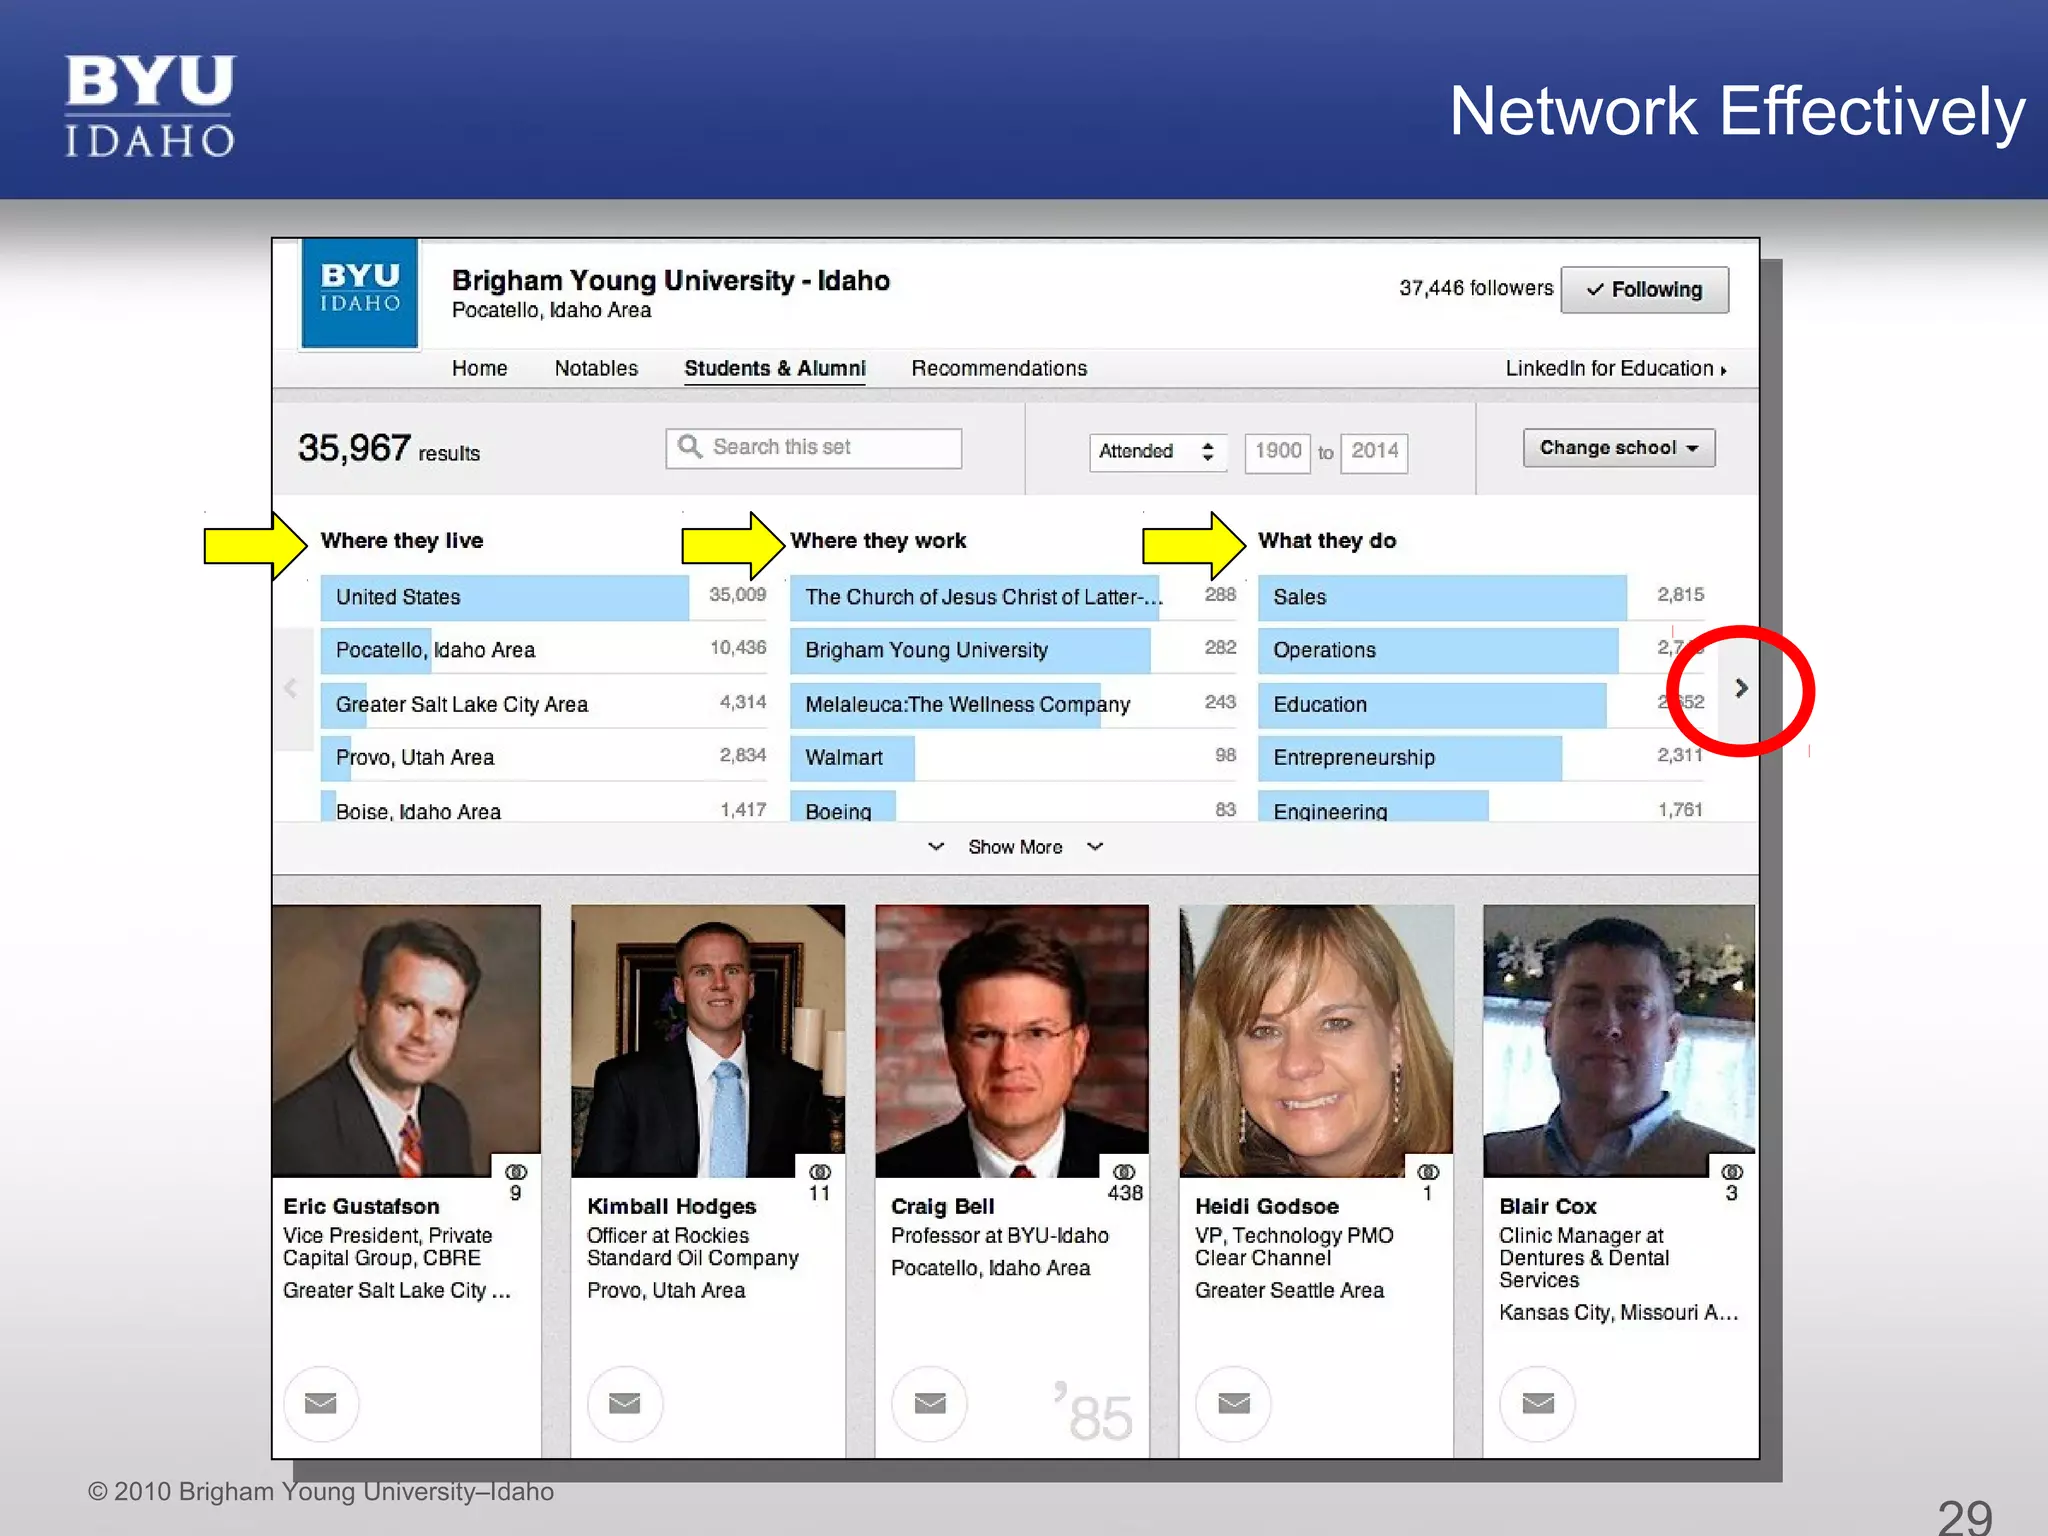Image resolution: width=2048 pixels, height=1536 pixels.
Task: Click the start year 1900 field
Action: (x=1277, y=452)
